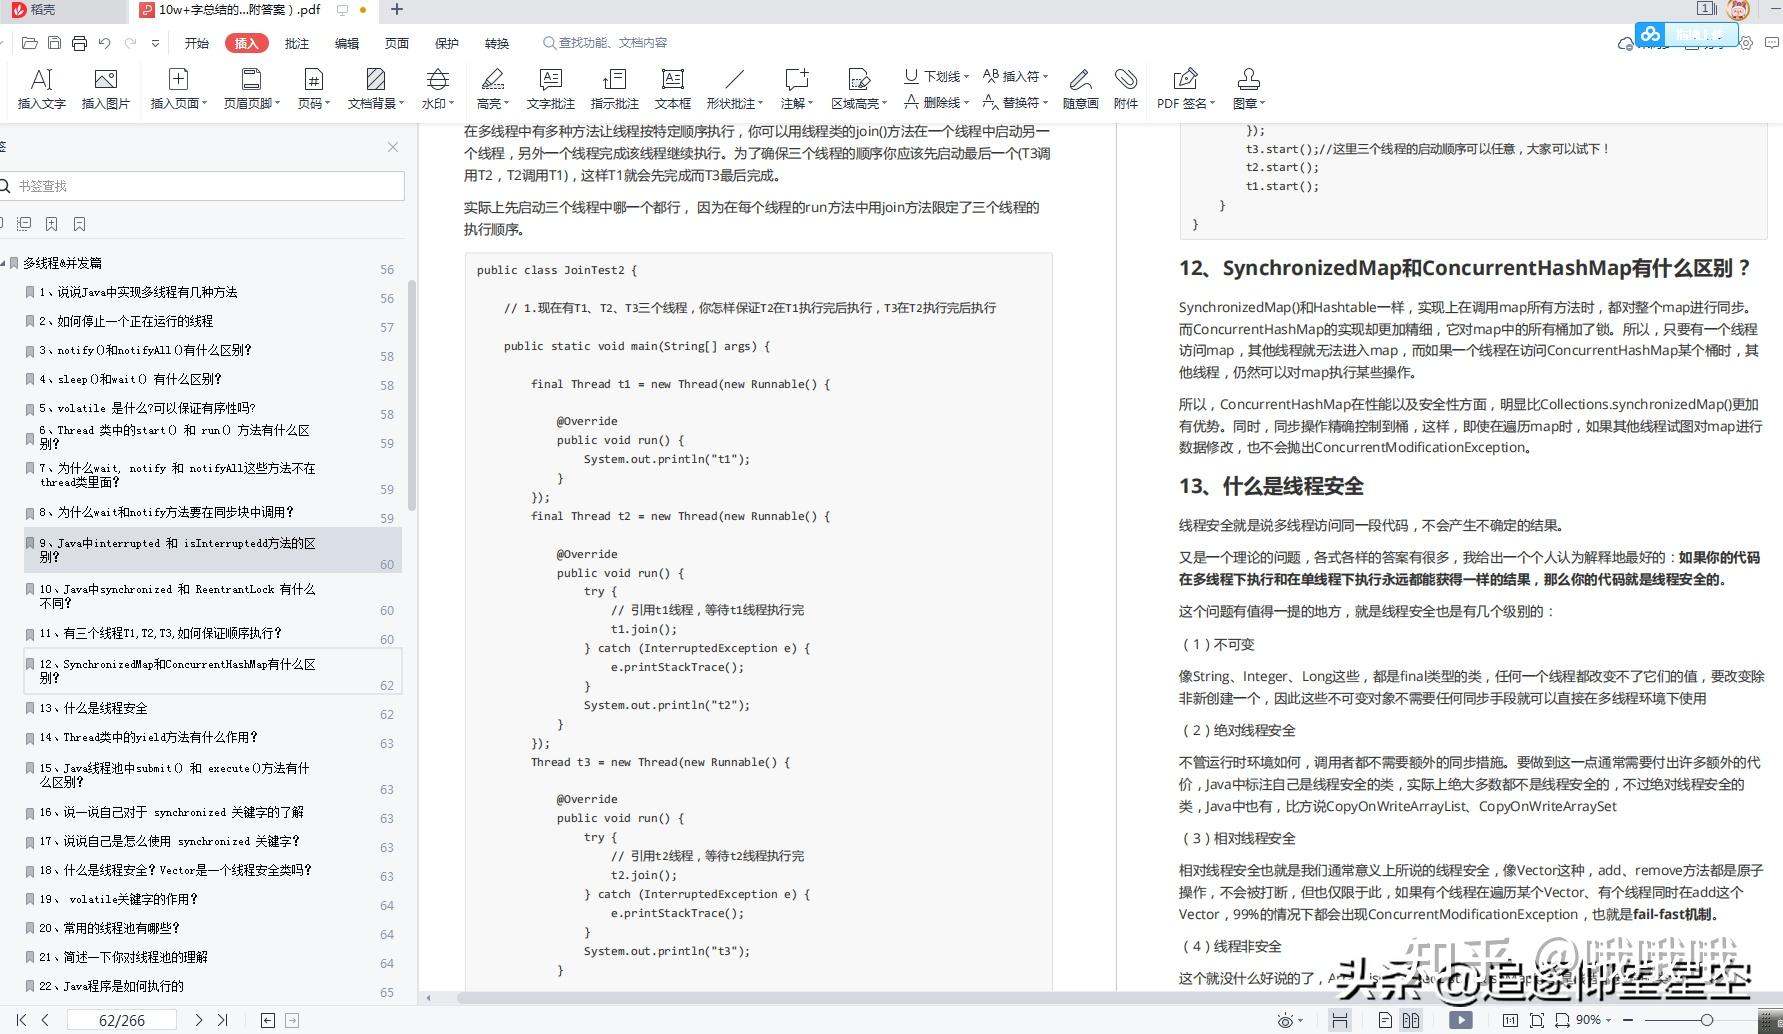This screenshot has width=1783, height=1034.
Task: Open the 附件 attachment tool
Action: (x=1126, y=88)
